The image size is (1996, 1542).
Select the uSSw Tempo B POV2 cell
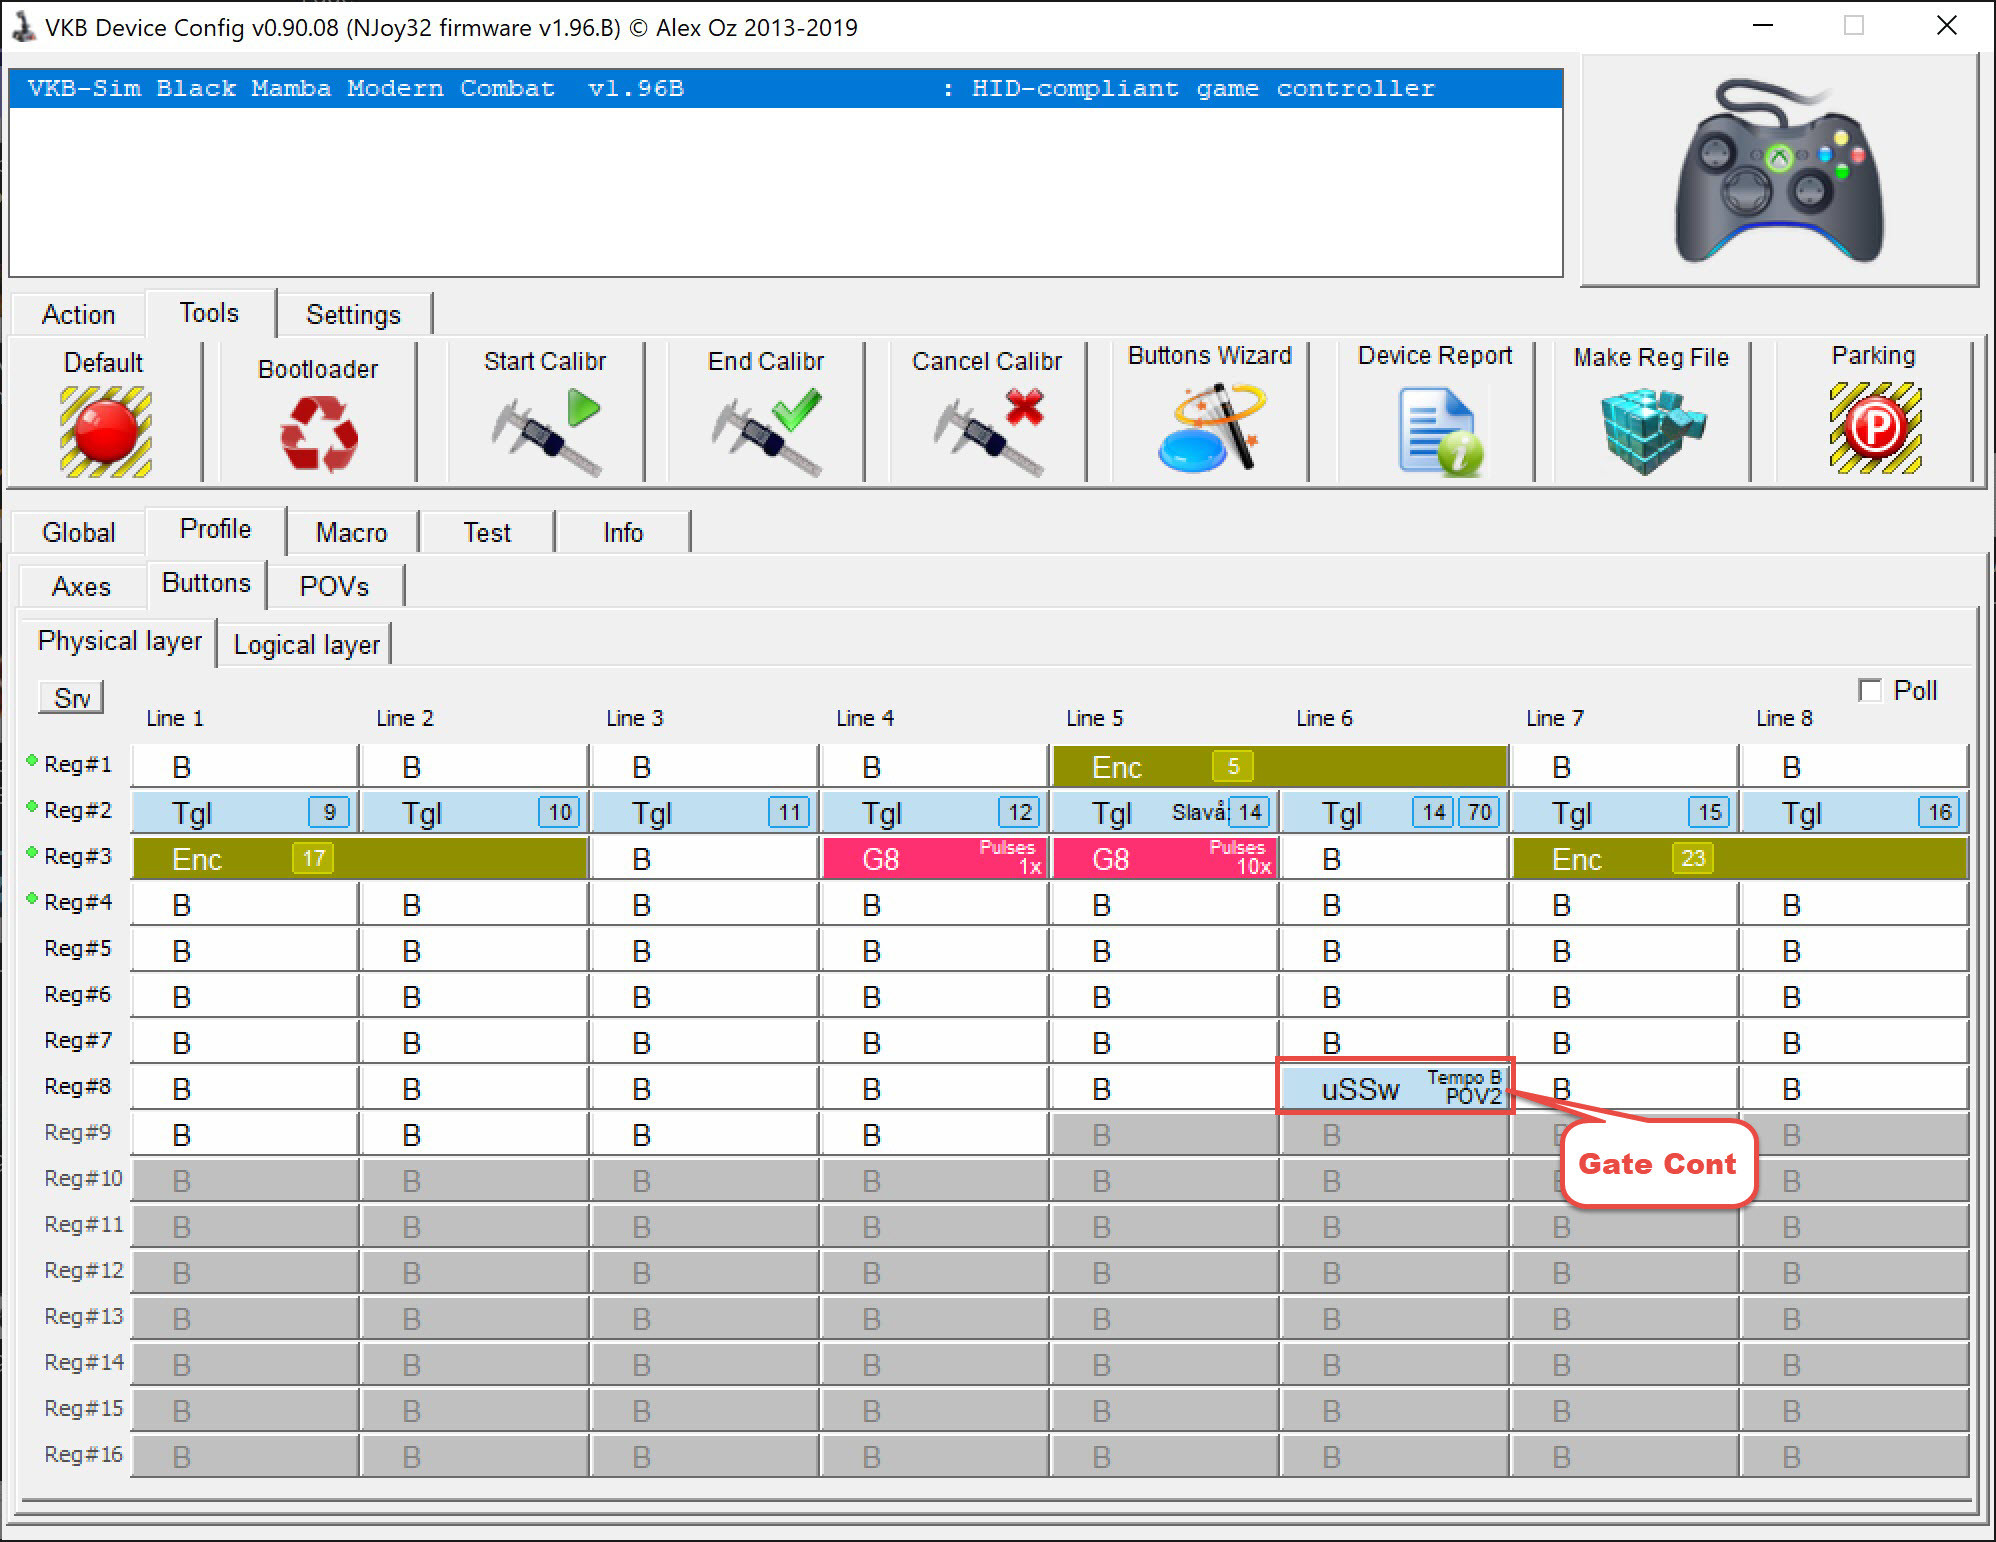1394,1088
